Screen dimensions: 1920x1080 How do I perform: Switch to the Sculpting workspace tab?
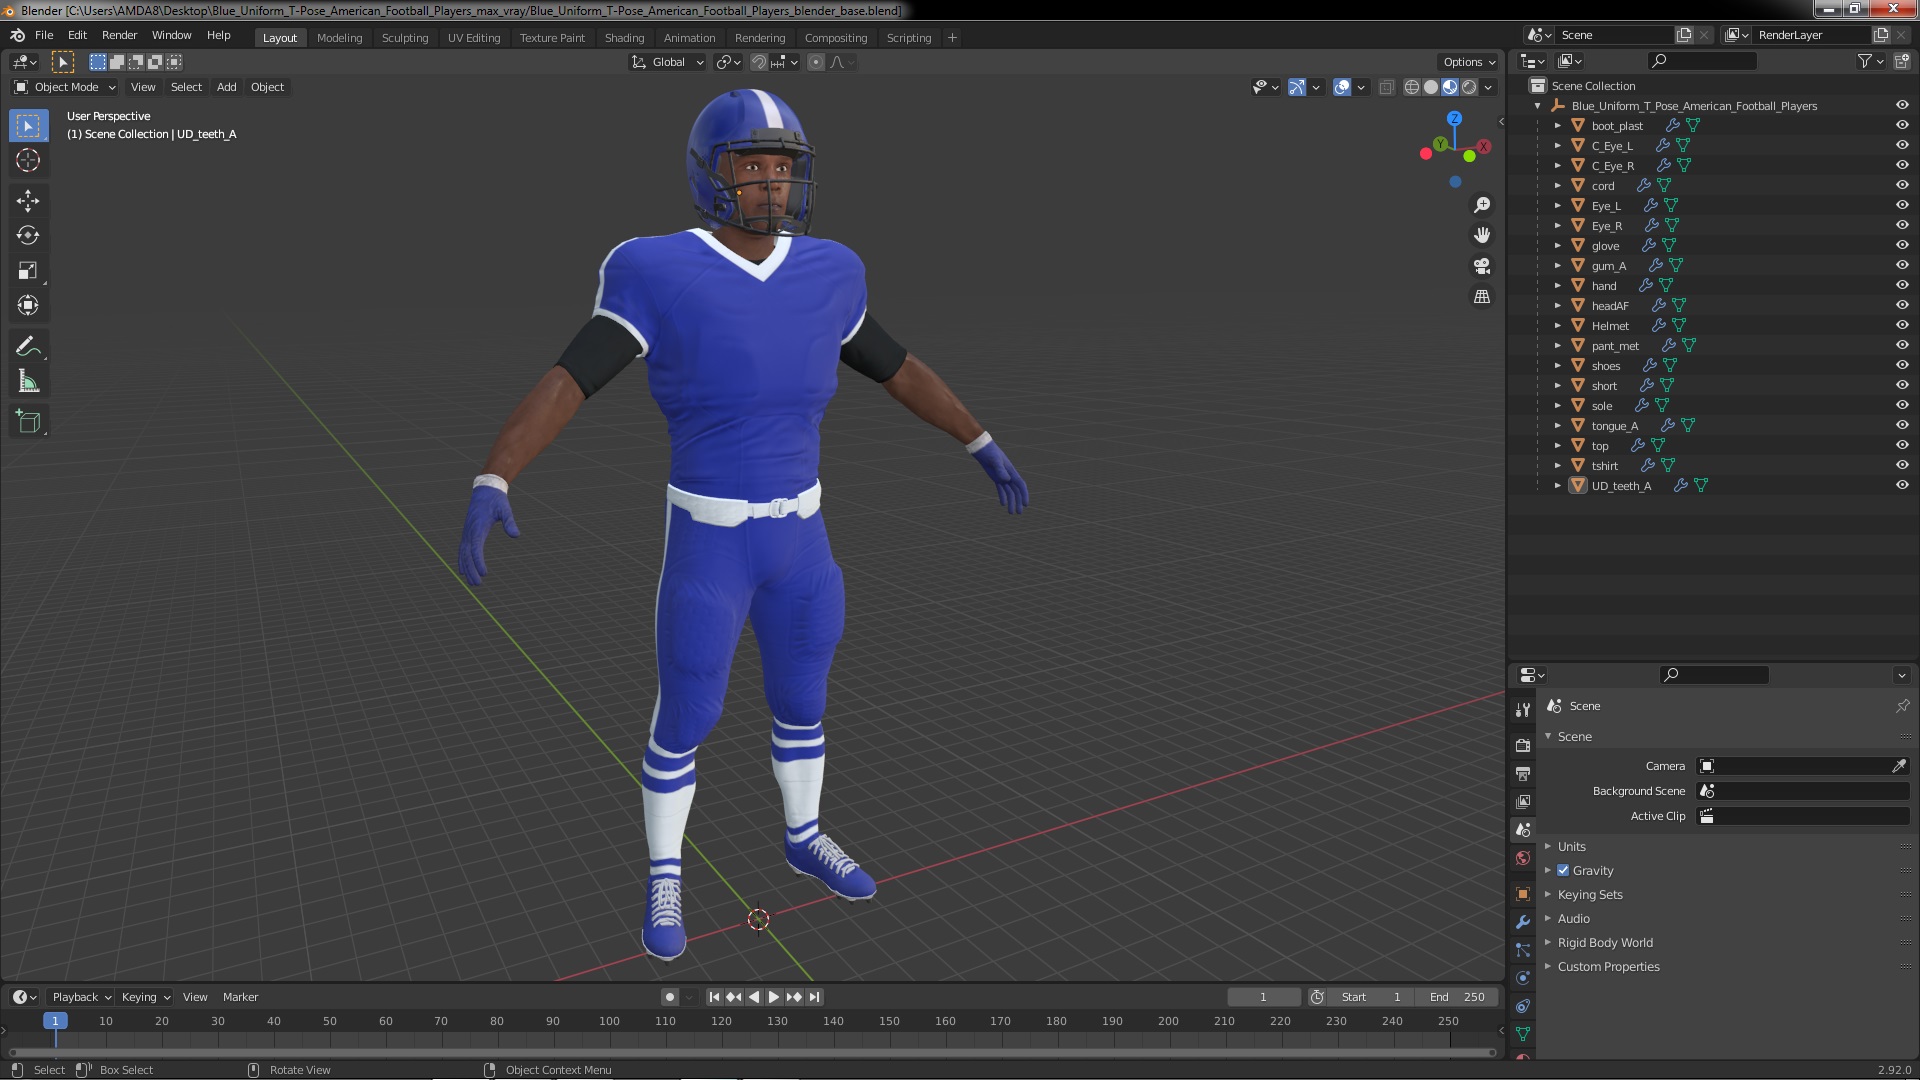pyautogui.click(x=404, y=38)
